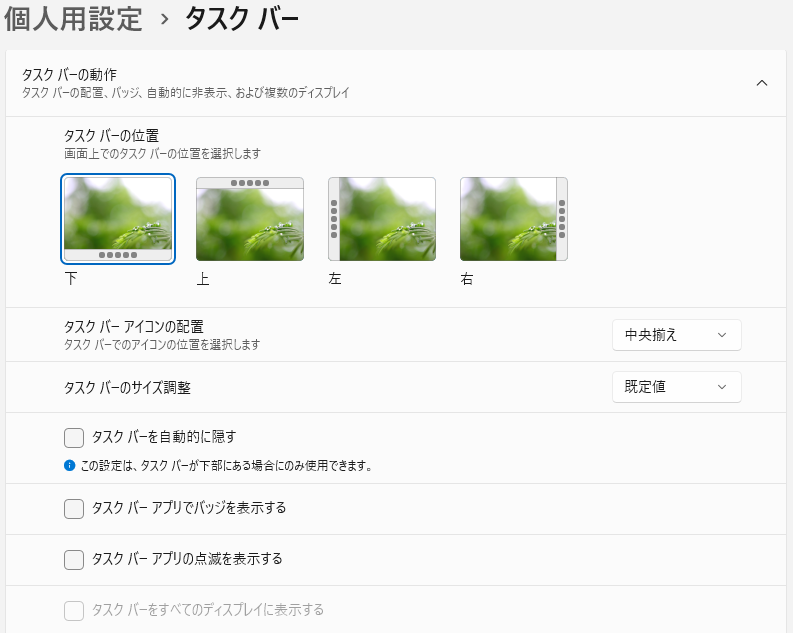Click the タスク バーの動作 header title
Screen dimensions: 793x633
click(69, 75)
